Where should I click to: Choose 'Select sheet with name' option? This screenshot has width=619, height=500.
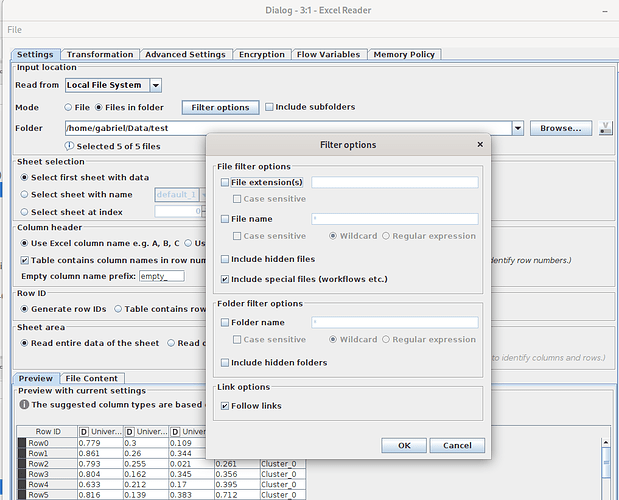[x=24, y=195]
